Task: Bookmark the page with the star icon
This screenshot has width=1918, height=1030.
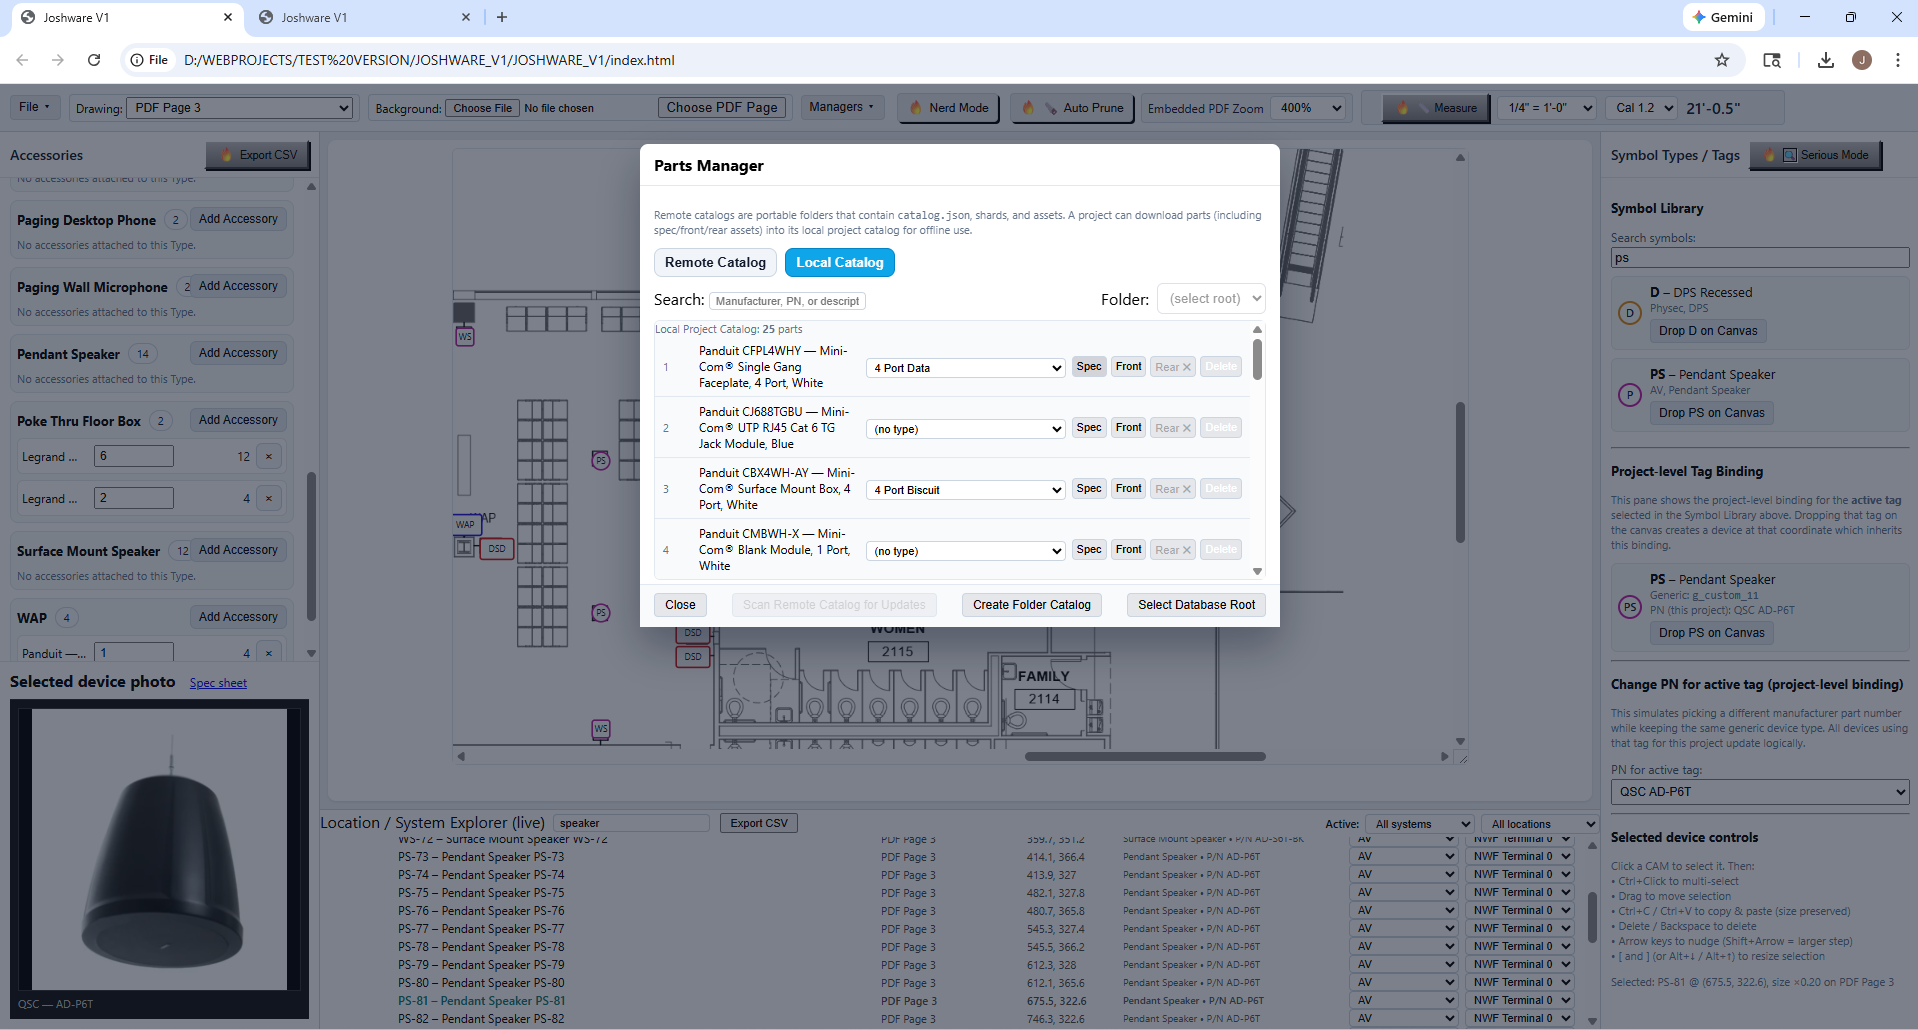Action: pyautogui.click(x=1722, y=60)
